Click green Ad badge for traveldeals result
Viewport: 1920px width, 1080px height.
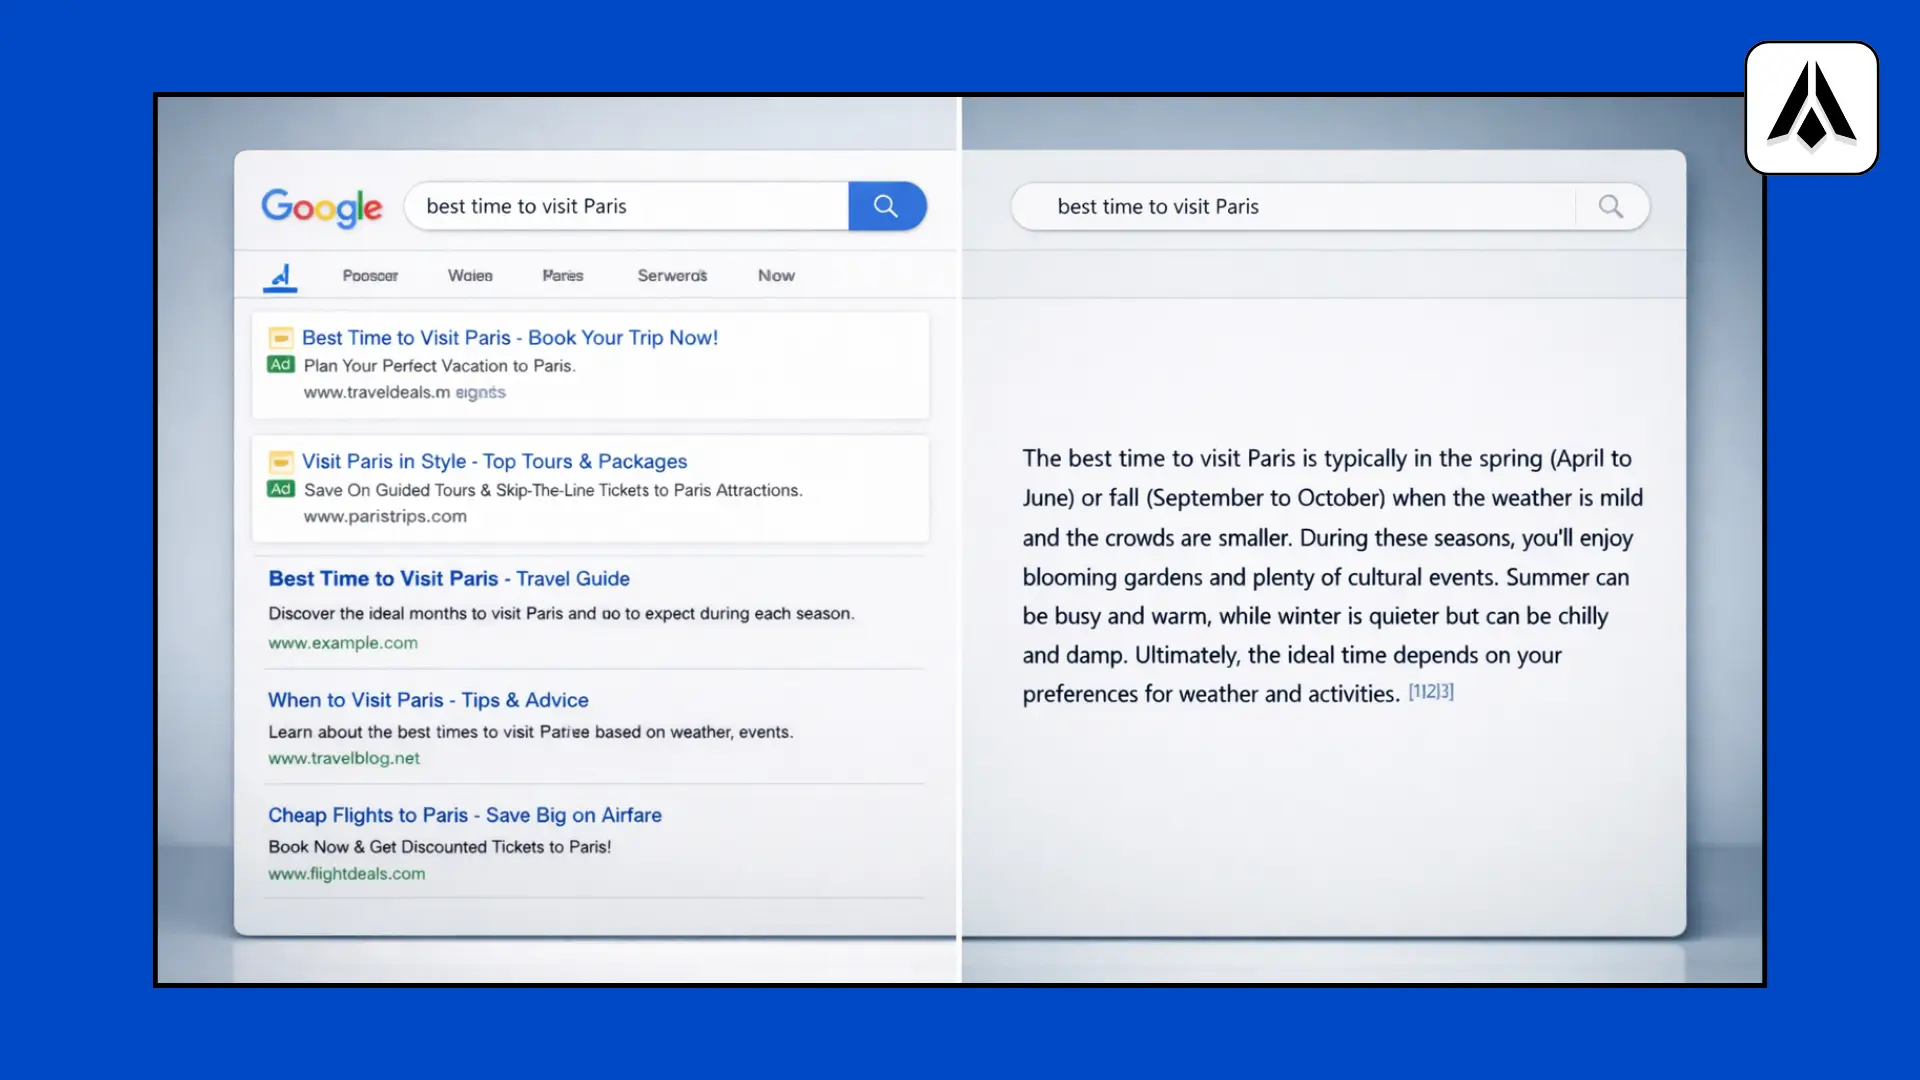[281, 365]
